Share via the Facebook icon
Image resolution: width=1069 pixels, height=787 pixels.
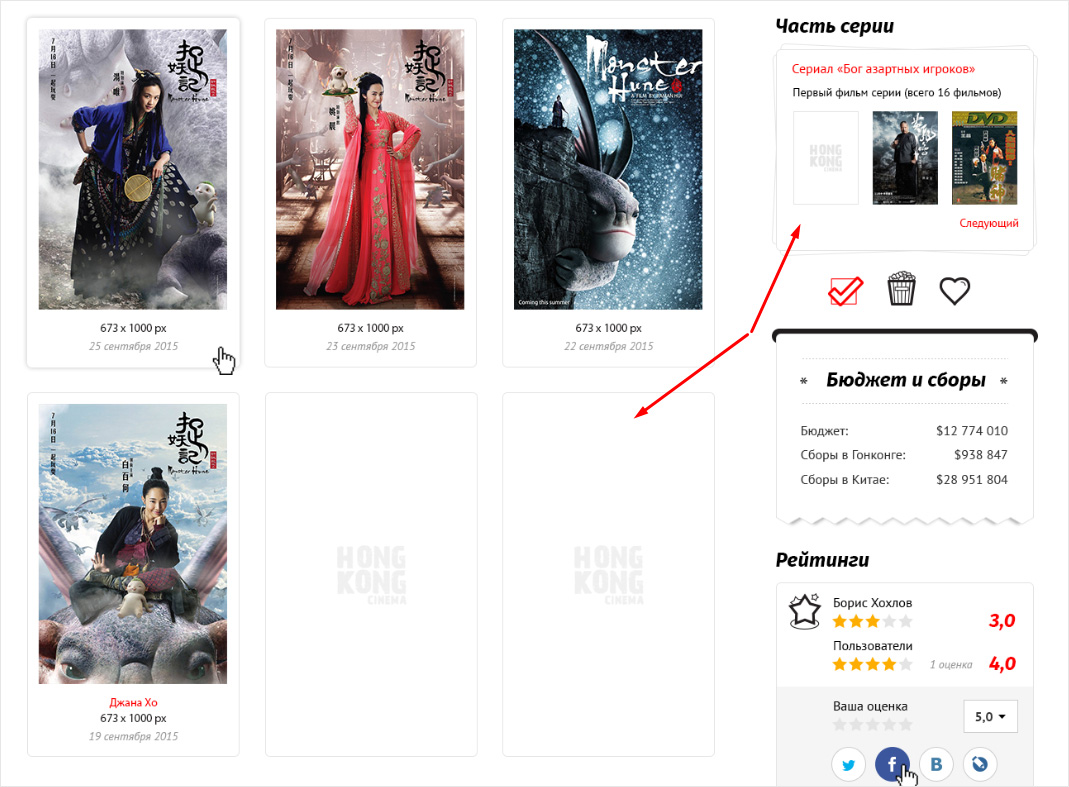892,764
